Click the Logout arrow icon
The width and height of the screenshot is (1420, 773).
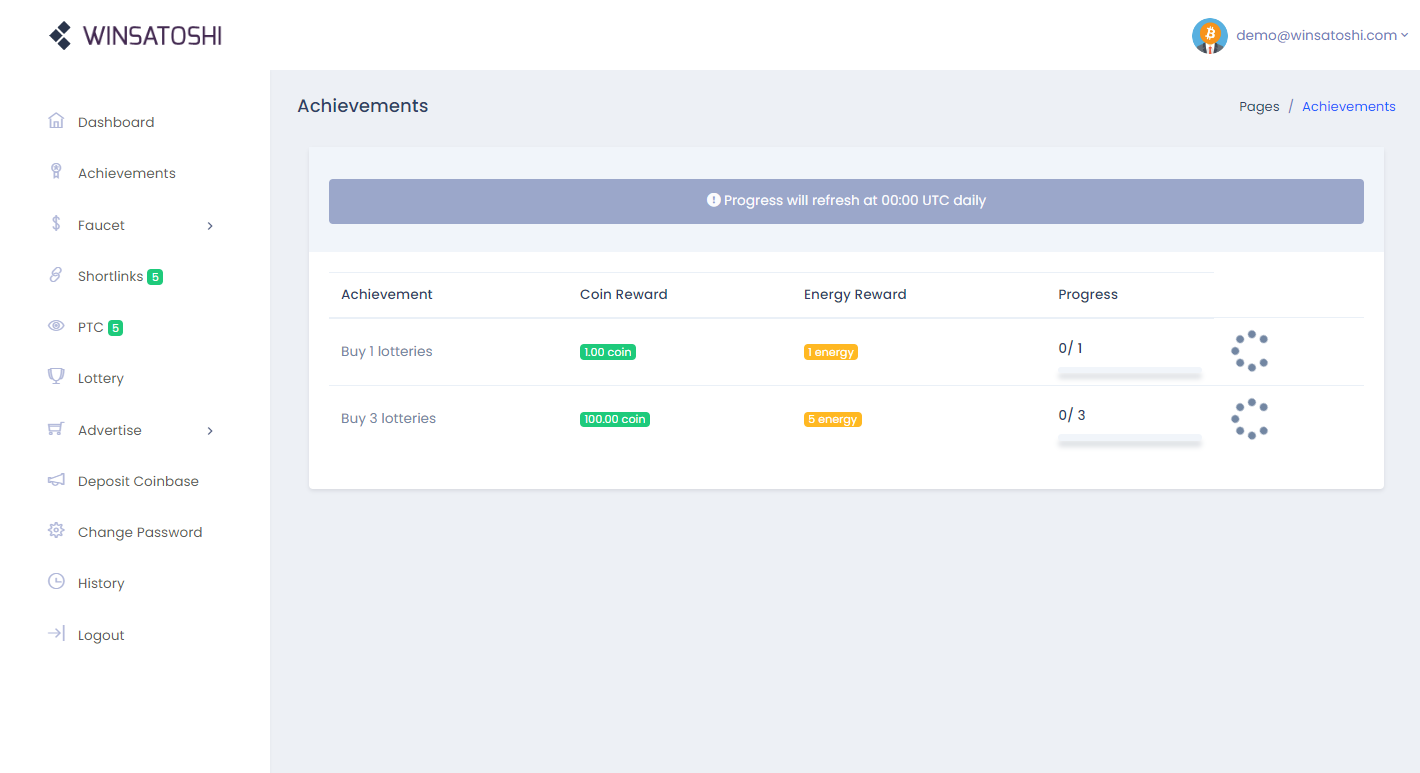point(56,634)
